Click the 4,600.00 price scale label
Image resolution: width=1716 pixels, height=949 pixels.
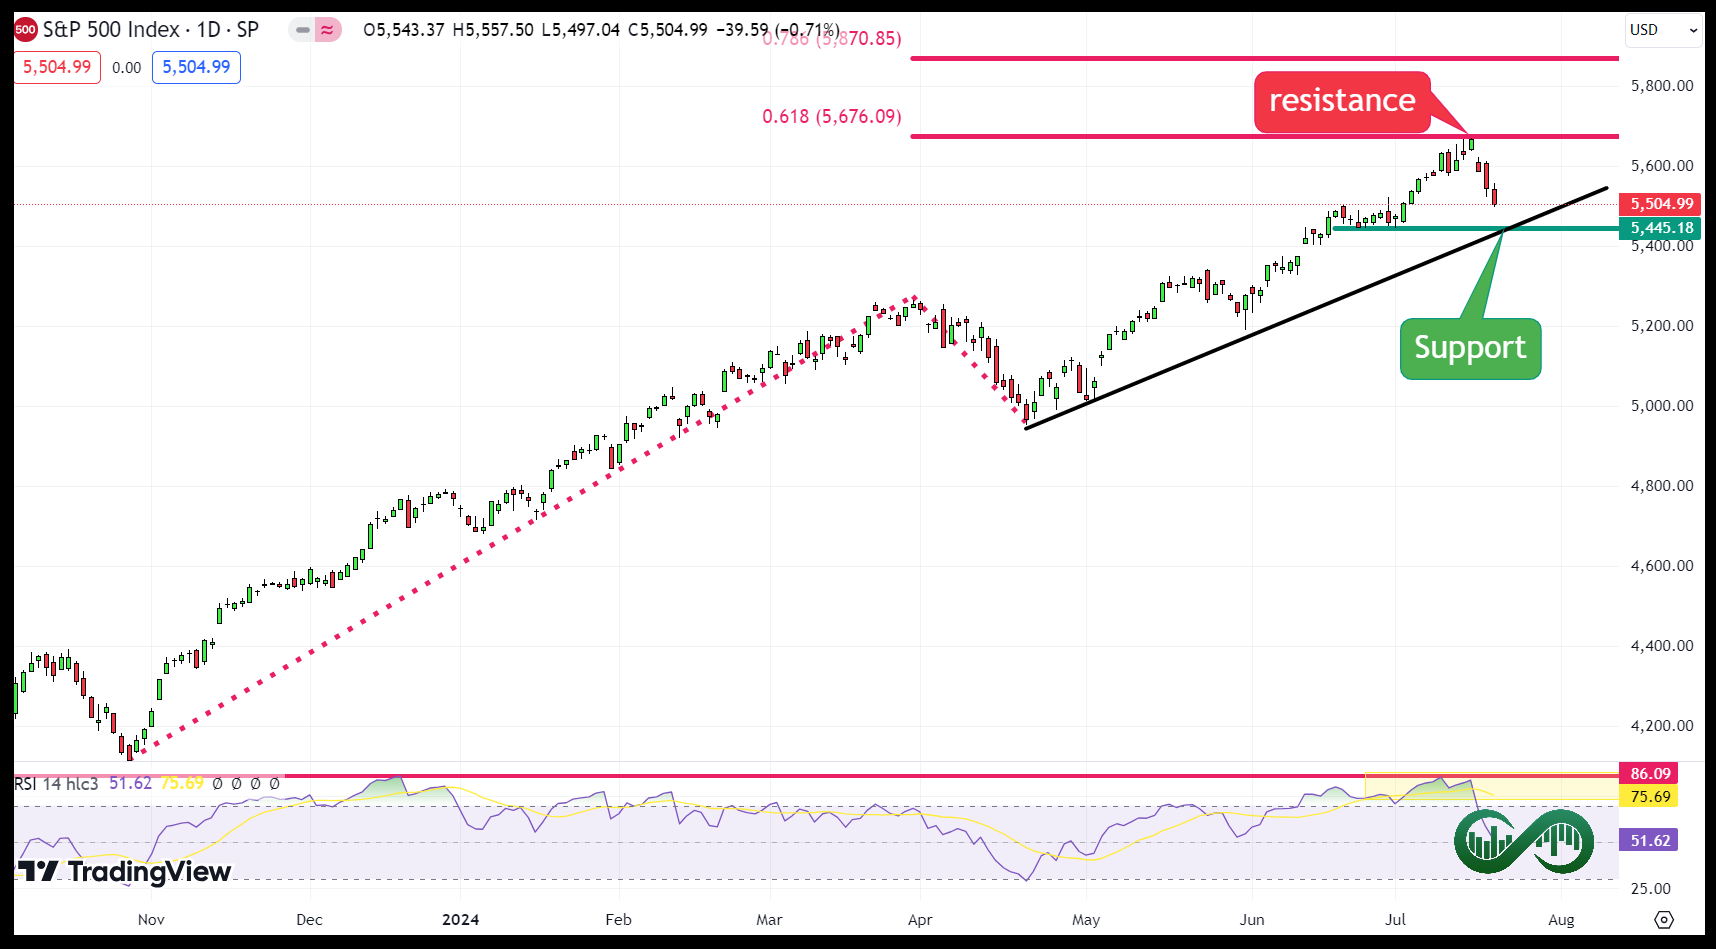[1662, 566]
